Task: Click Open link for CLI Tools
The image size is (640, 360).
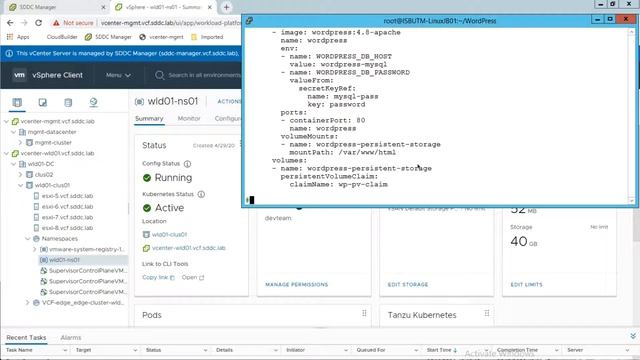Action: pos(193,278)
